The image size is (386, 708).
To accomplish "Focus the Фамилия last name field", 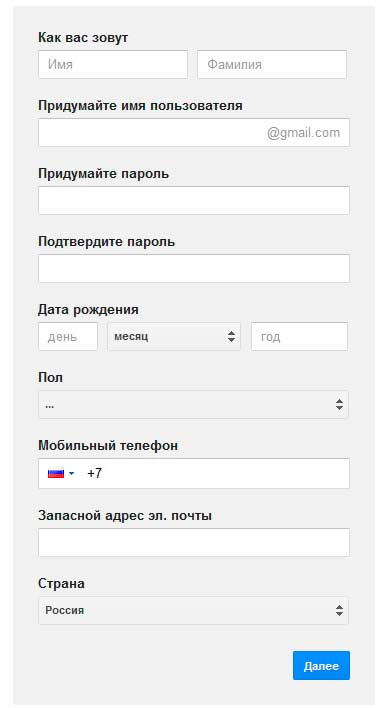I will click(272, 64).
